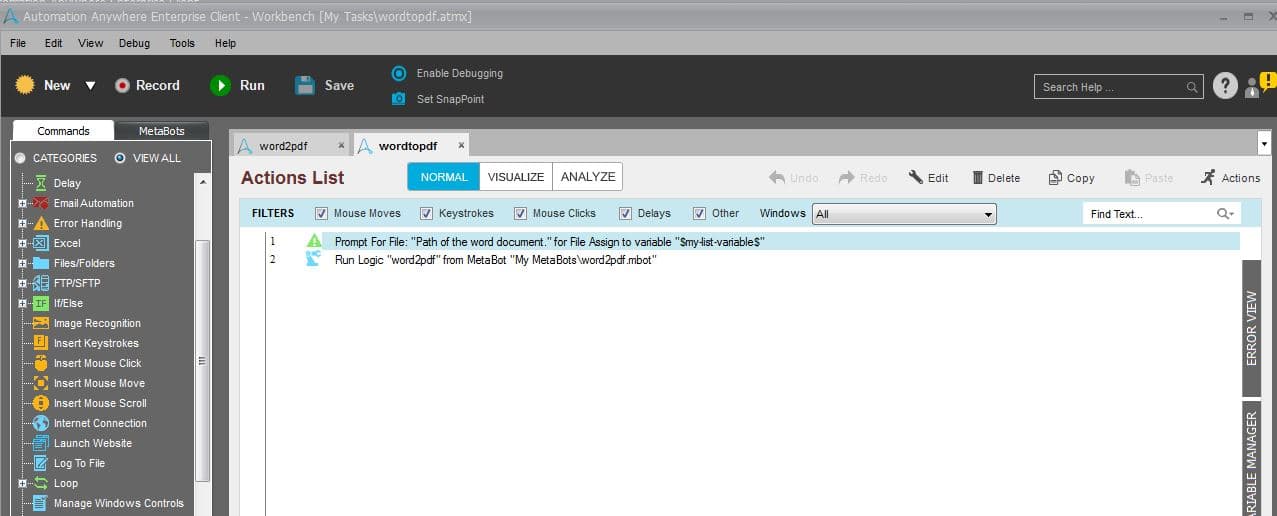Select the CATEGORIES radio button
Screen dimensions: 1277x516
(20, 158)
